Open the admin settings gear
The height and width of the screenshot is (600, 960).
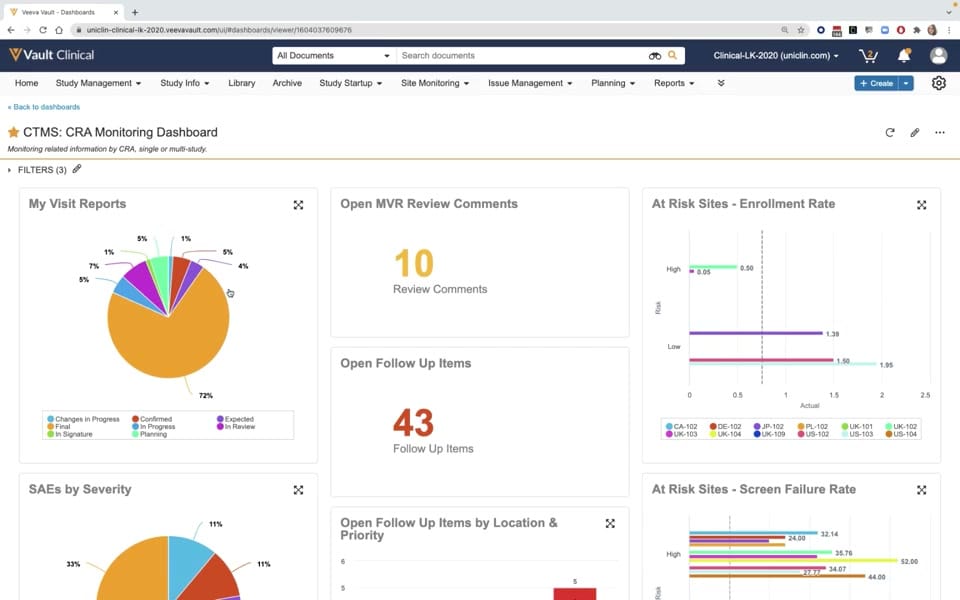(x=939, y=83)
